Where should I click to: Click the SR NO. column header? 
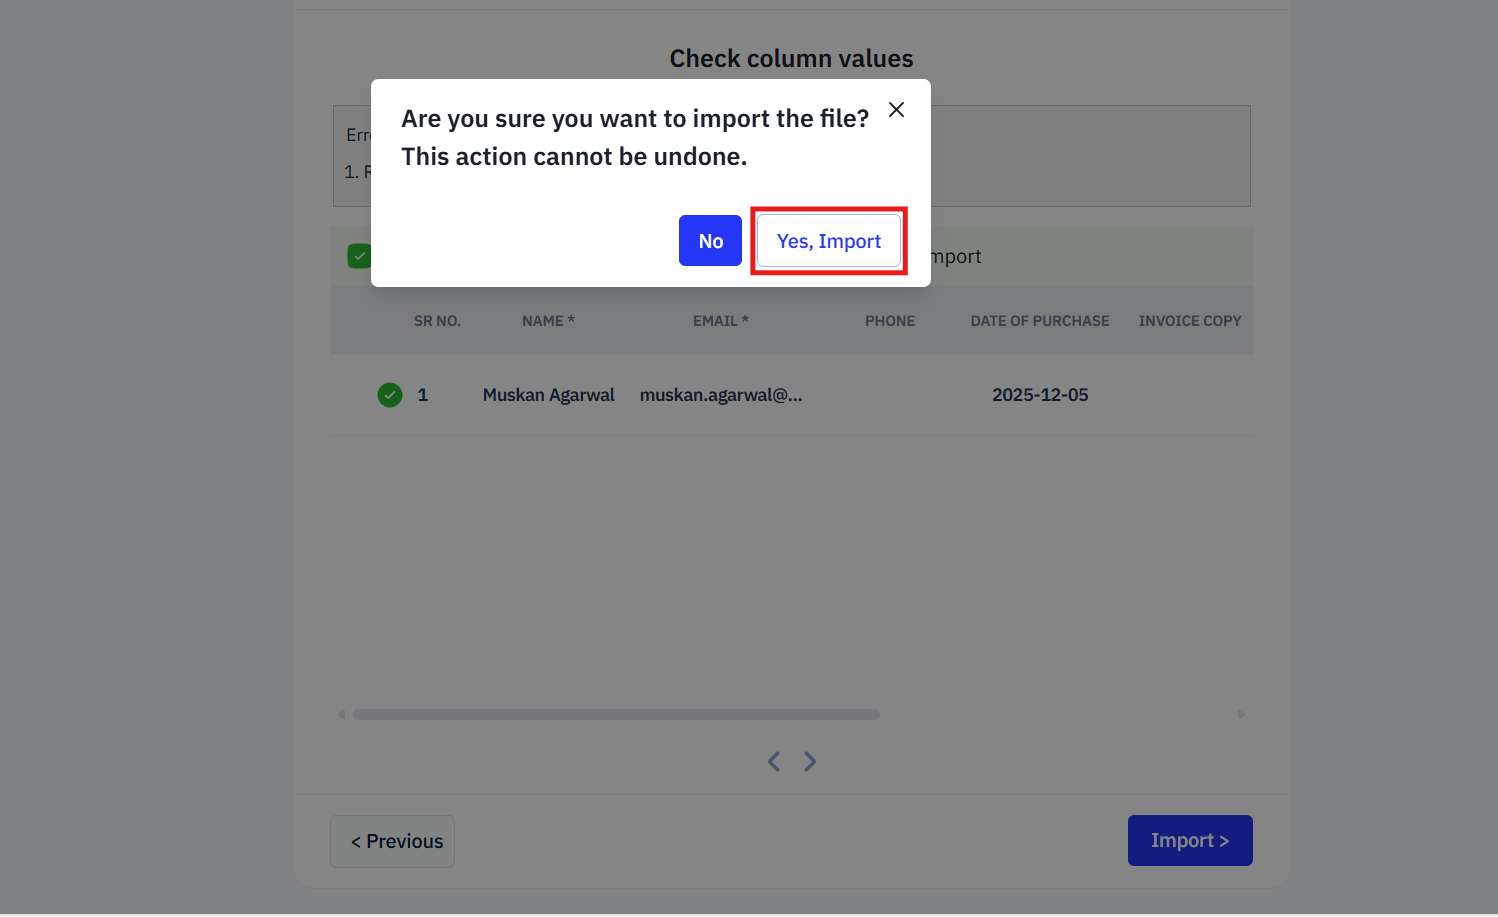437,321
